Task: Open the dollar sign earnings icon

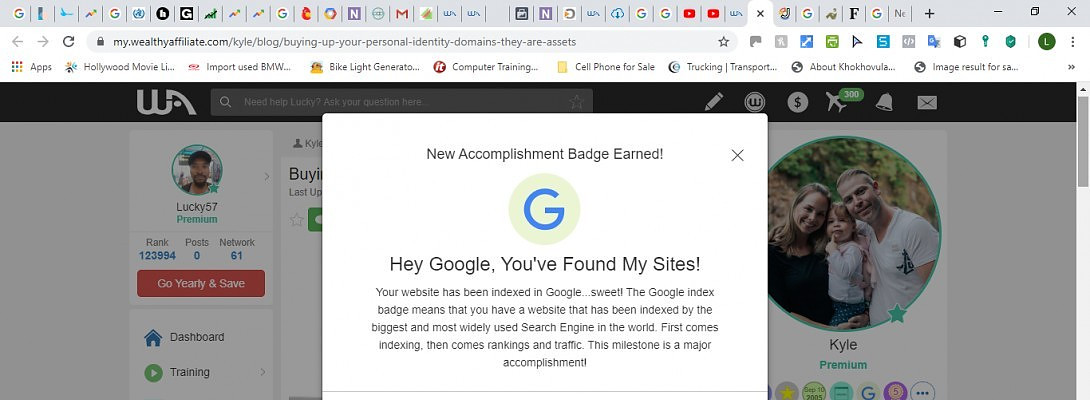Action: pos(797,102)
